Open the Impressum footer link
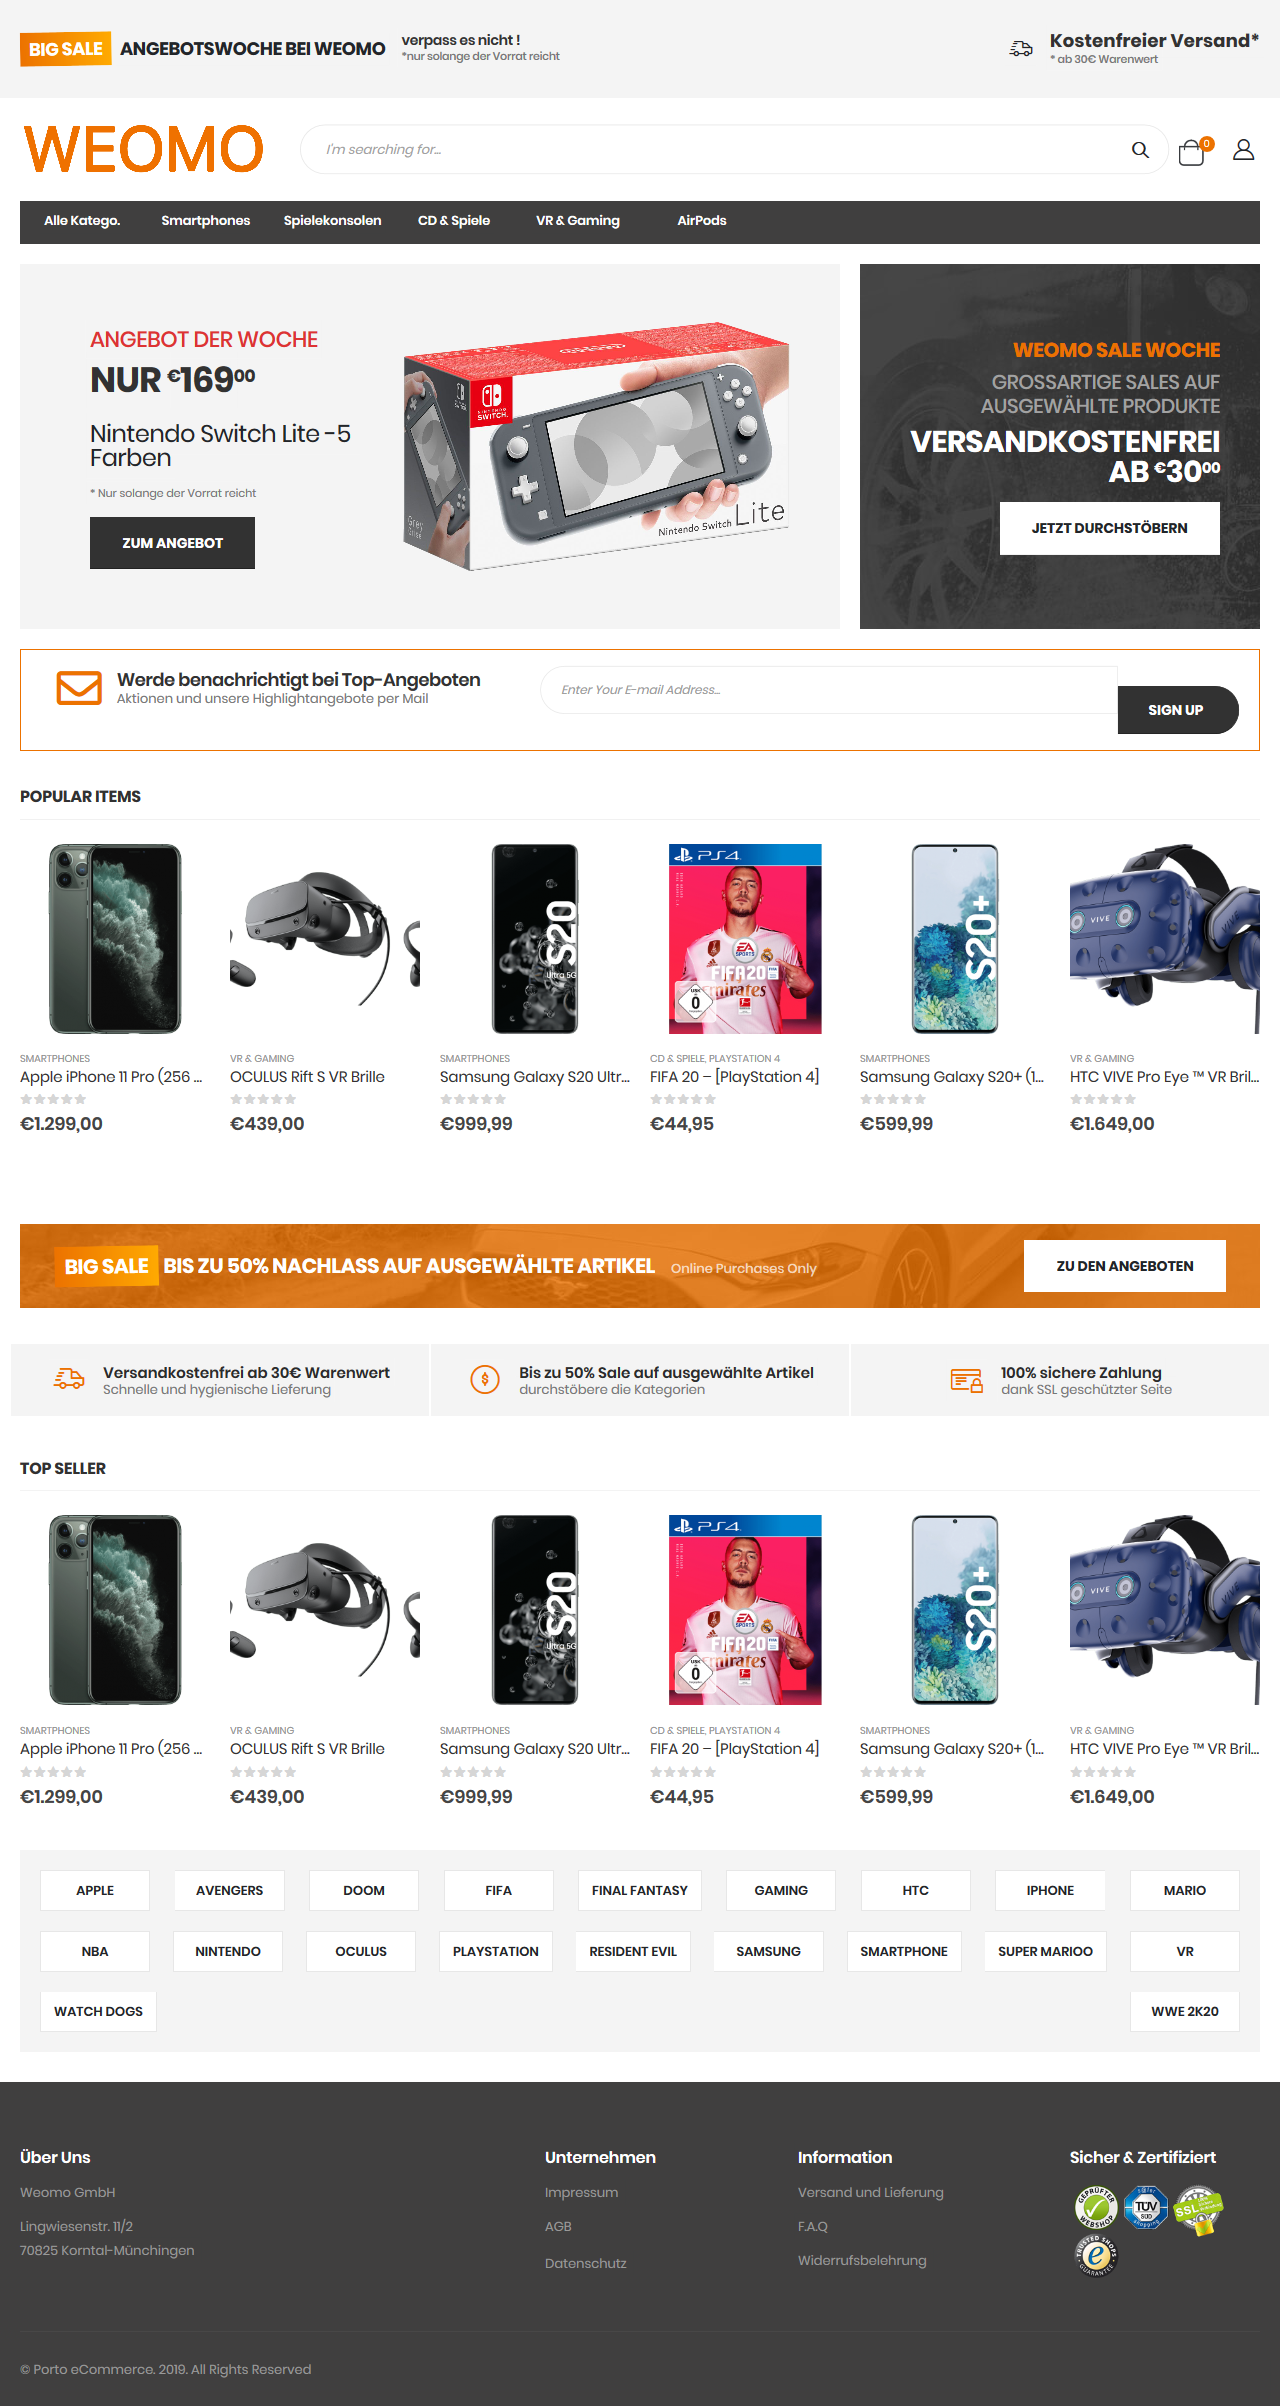This screenshot has width=1280, height=2406. (581, 2192)
